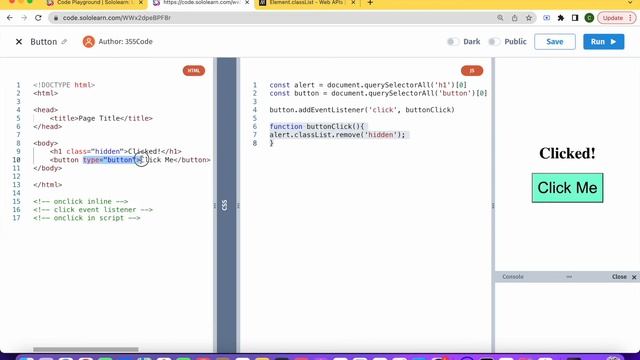Close the Button code editor with X

[x=19, y=42]
